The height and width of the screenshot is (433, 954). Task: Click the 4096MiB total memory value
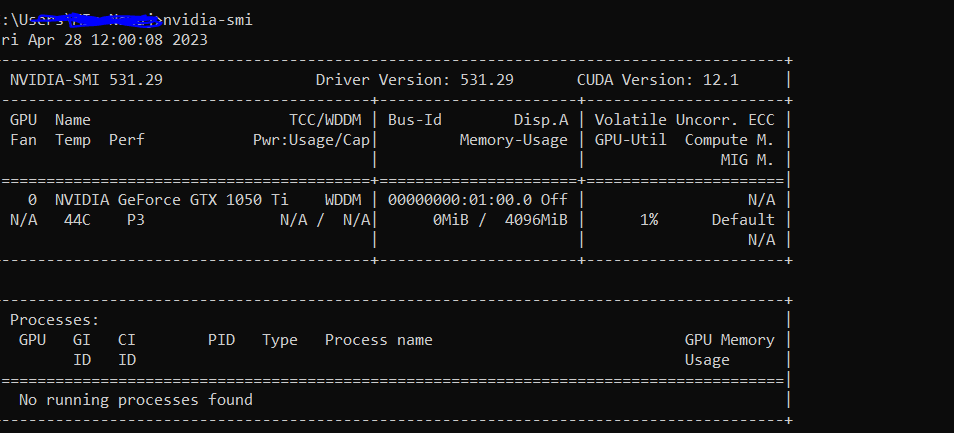(x=536, y=220)
